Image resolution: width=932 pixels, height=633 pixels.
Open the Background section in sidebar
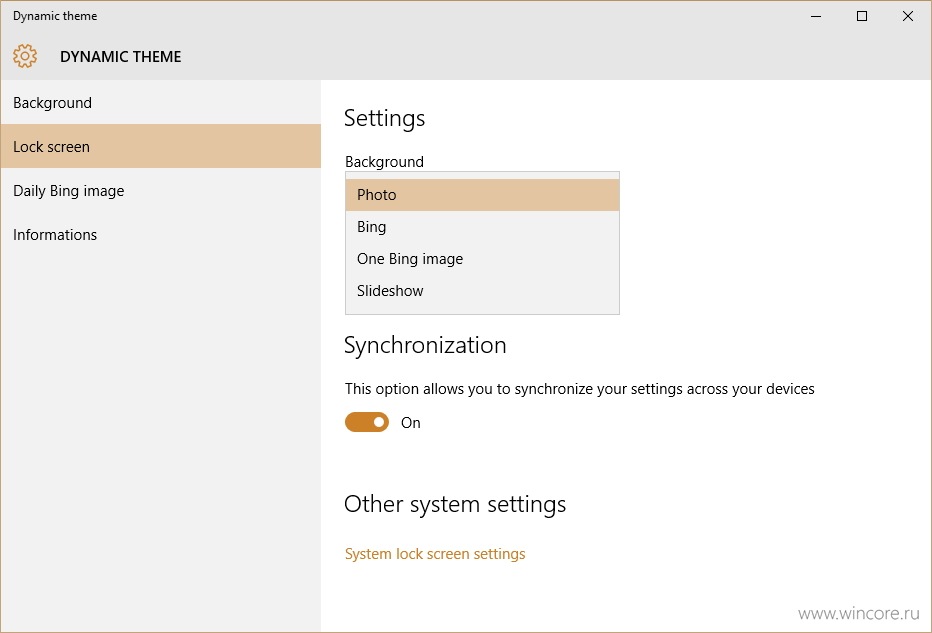point(160,102)
